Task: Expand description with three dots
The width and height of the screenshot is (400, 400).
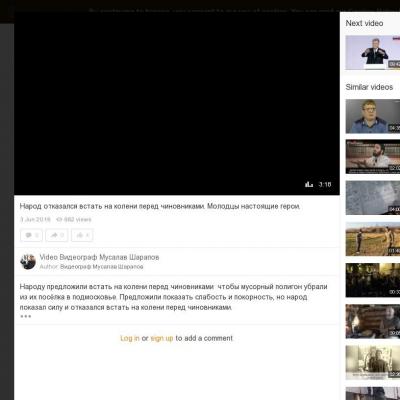Action: coord(26,316)
